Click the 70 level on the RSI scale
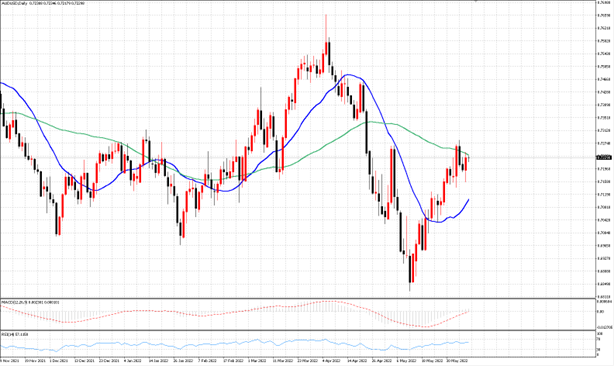This screenshot has height=366, width=614. point(599,339)
